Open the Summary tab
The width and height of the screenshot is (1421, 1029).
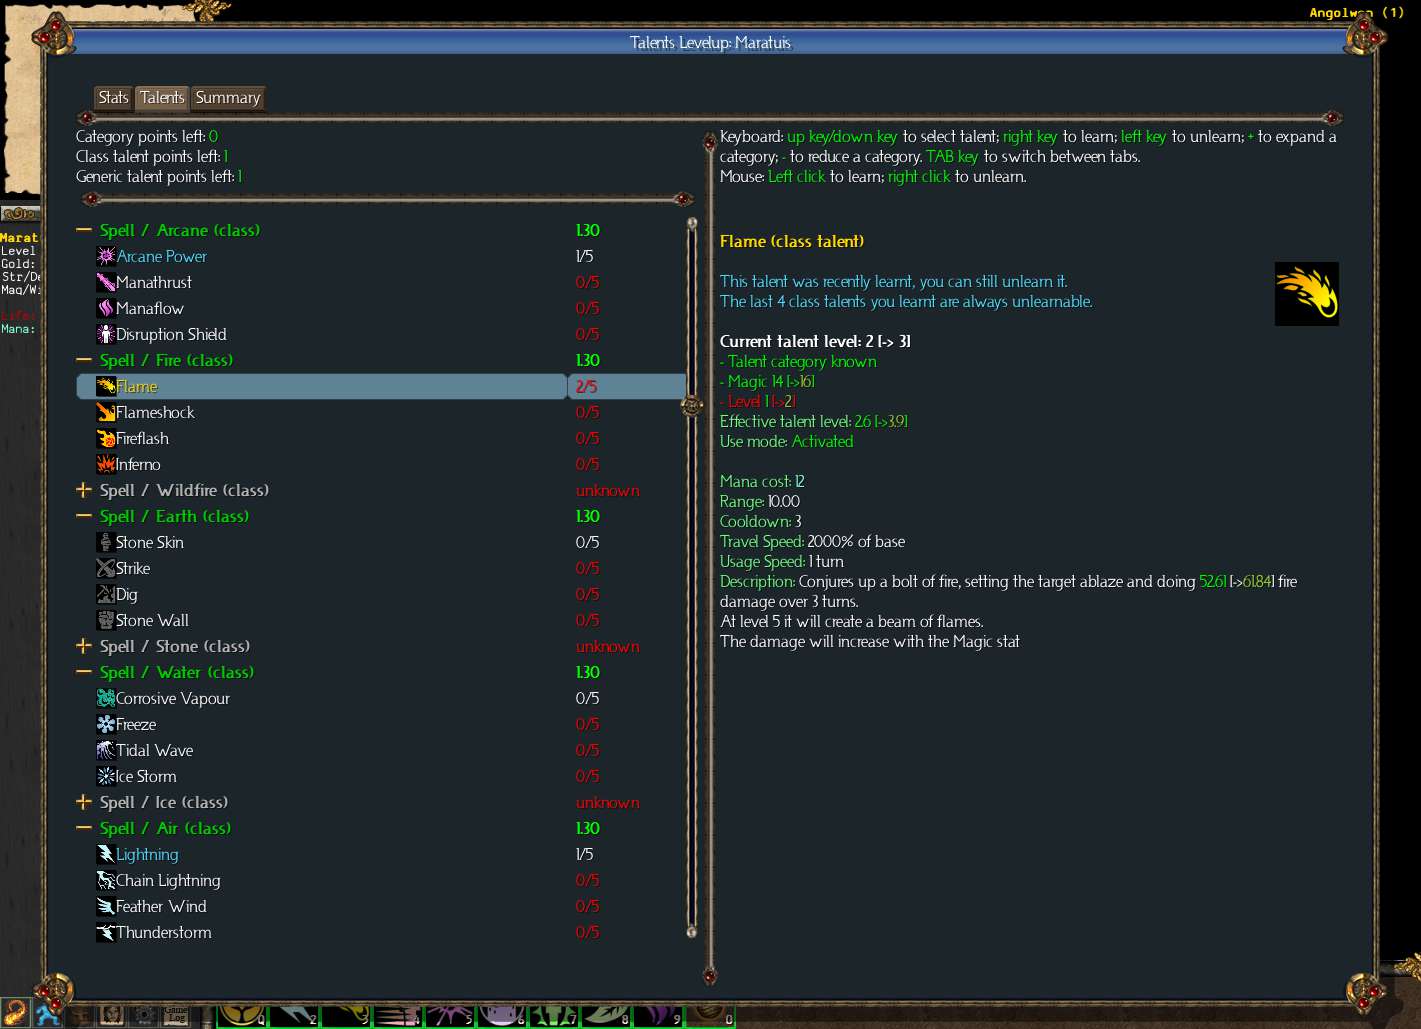(x=228, y=97)
